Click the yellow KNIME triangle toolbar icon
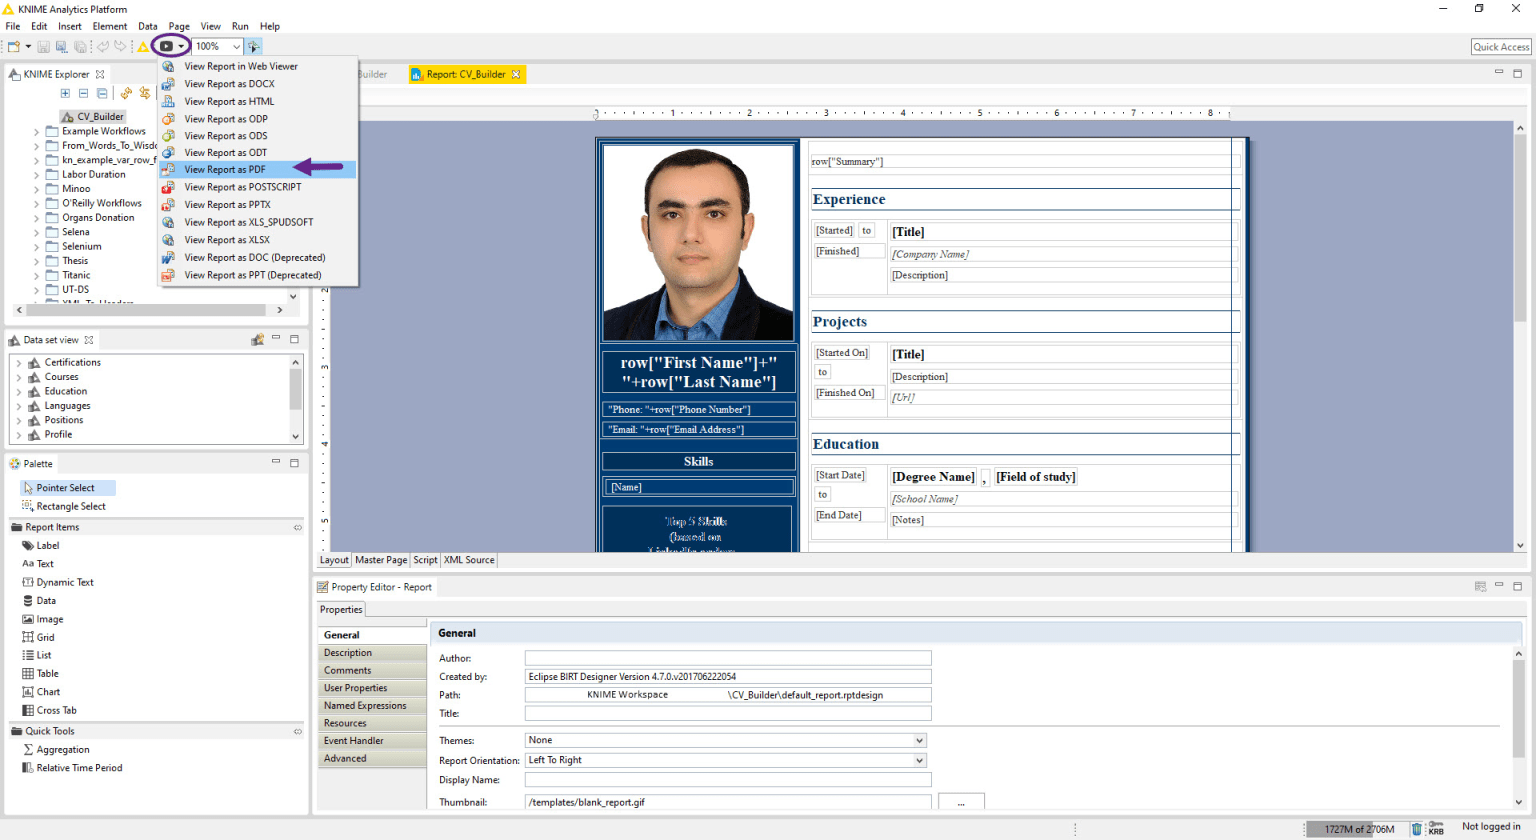This screenshot has height=840, width=1536. pos(143,46)
